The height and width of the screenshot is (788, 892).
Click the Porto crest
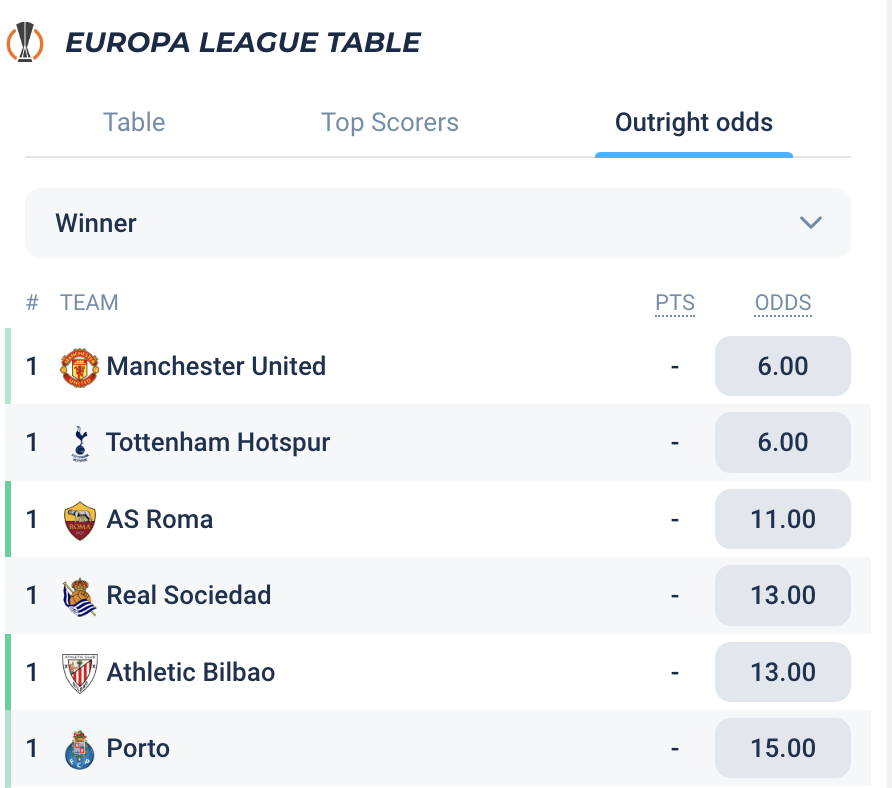pos(80,749)
